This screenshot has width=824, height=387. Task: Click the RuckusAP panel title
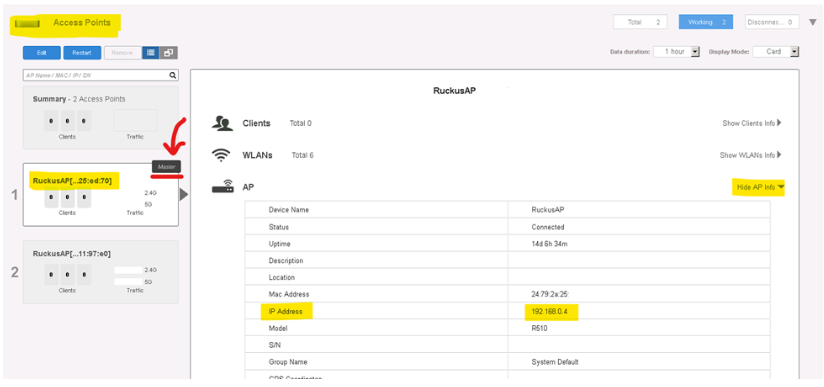[x=455, y=90]
